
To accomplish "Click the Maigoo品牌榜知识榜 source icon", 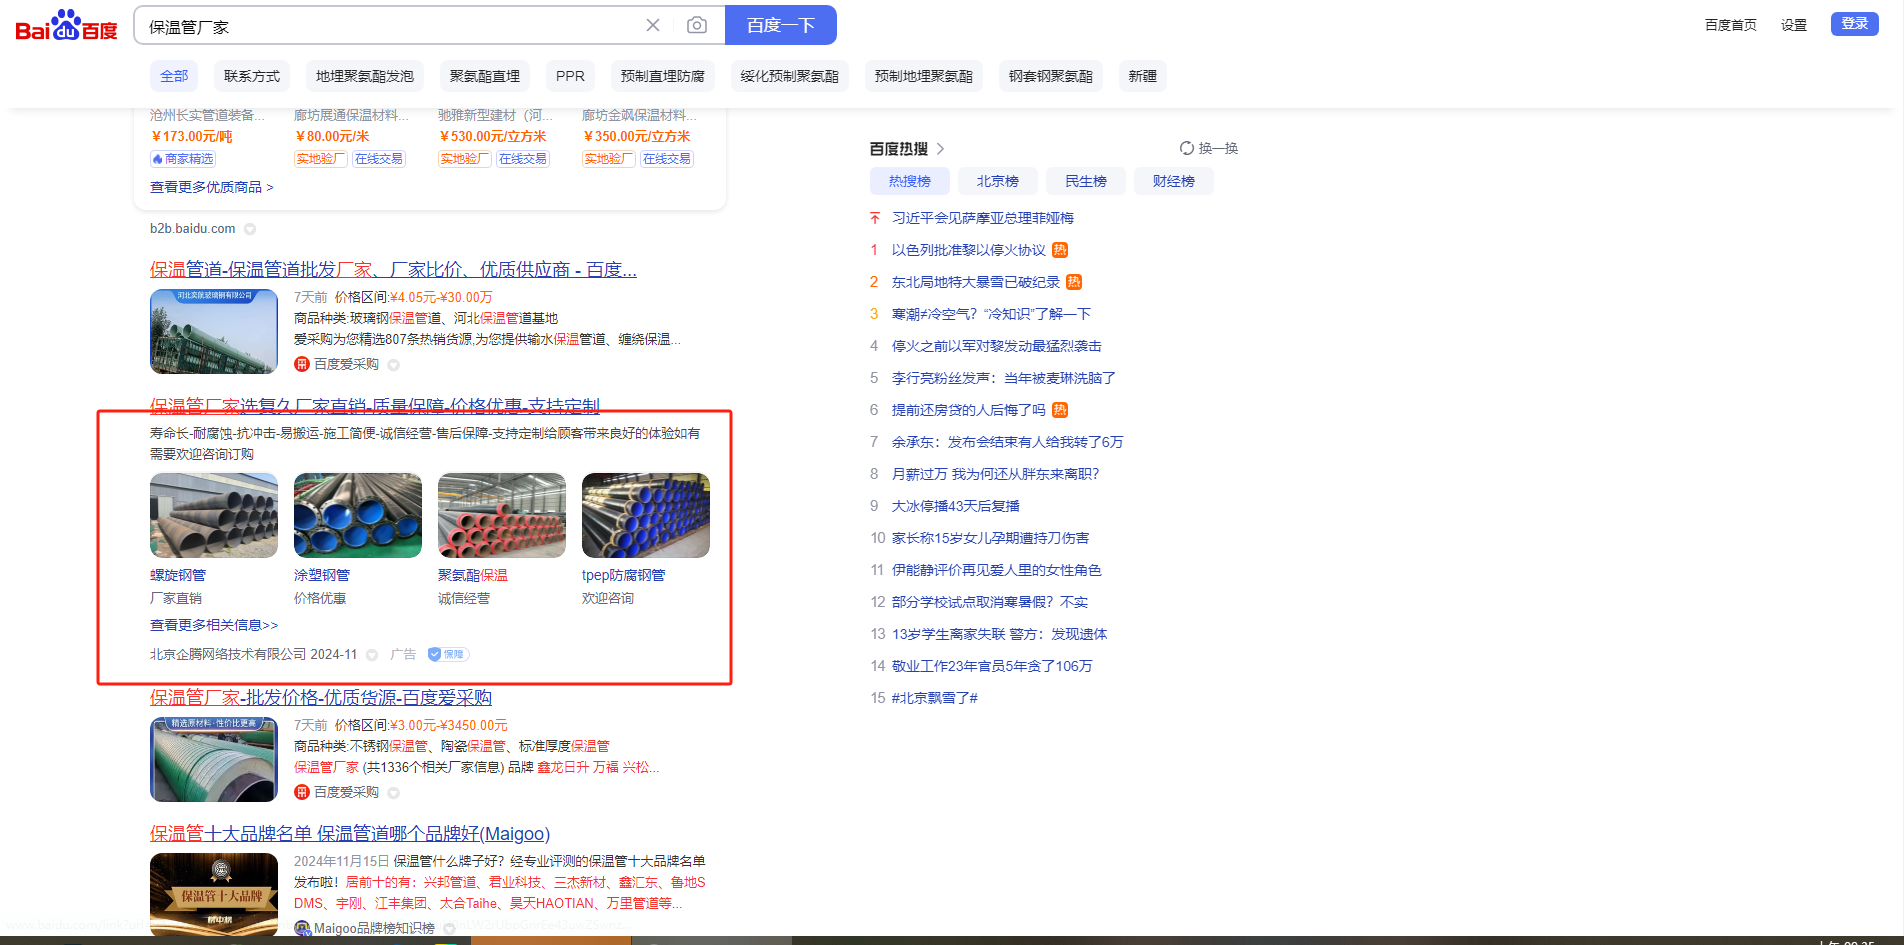I will [x=302, y=928].
